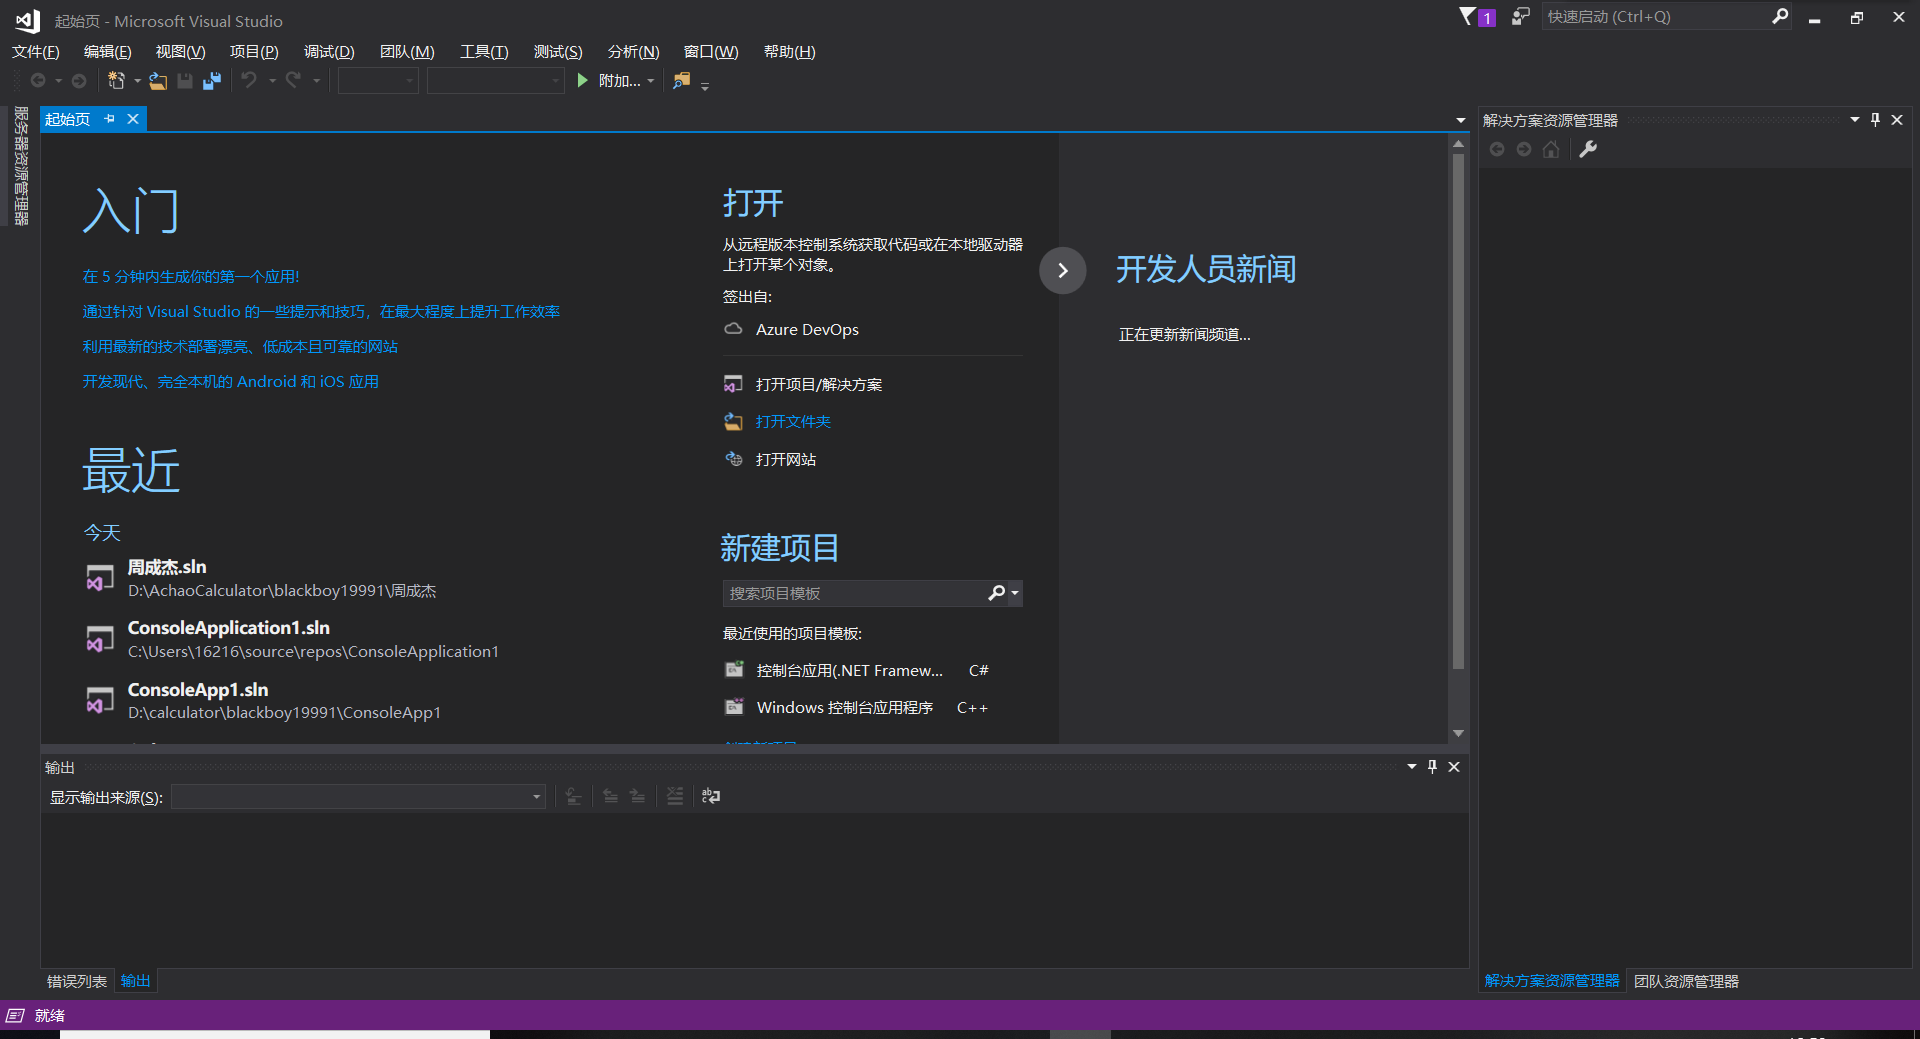
Task: Click the start page vertical scrollbar thumb
Action: (x=1458, y=410)
